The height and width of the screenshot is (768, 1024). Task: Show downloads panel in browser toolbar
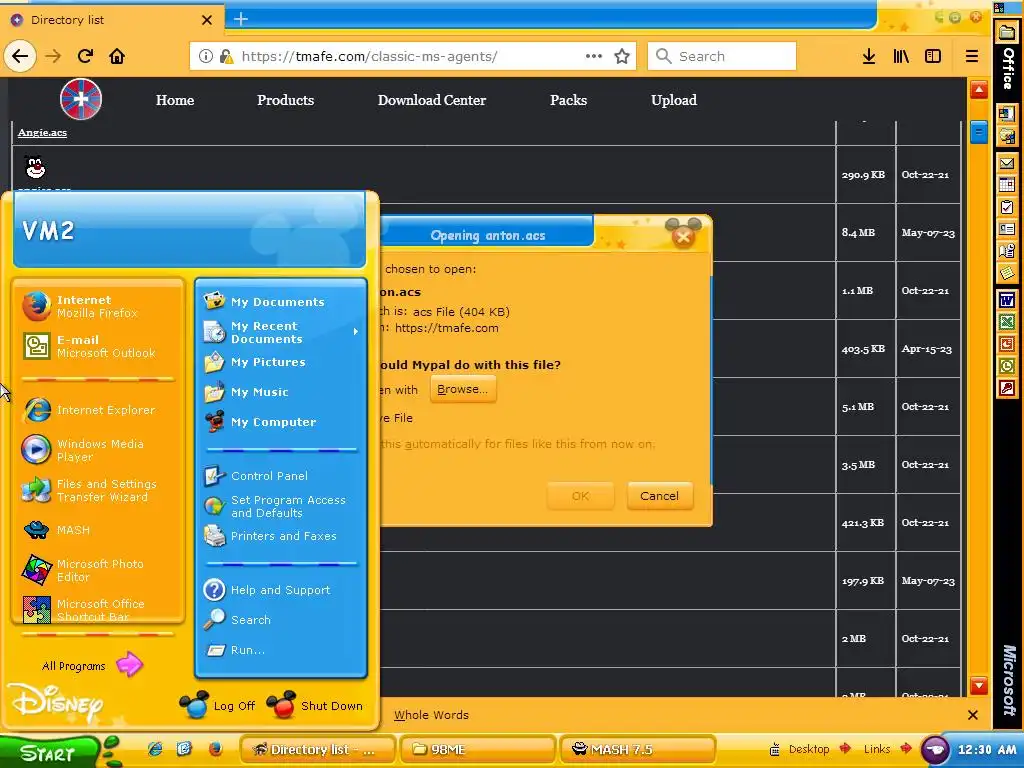(x=869, y=56)
